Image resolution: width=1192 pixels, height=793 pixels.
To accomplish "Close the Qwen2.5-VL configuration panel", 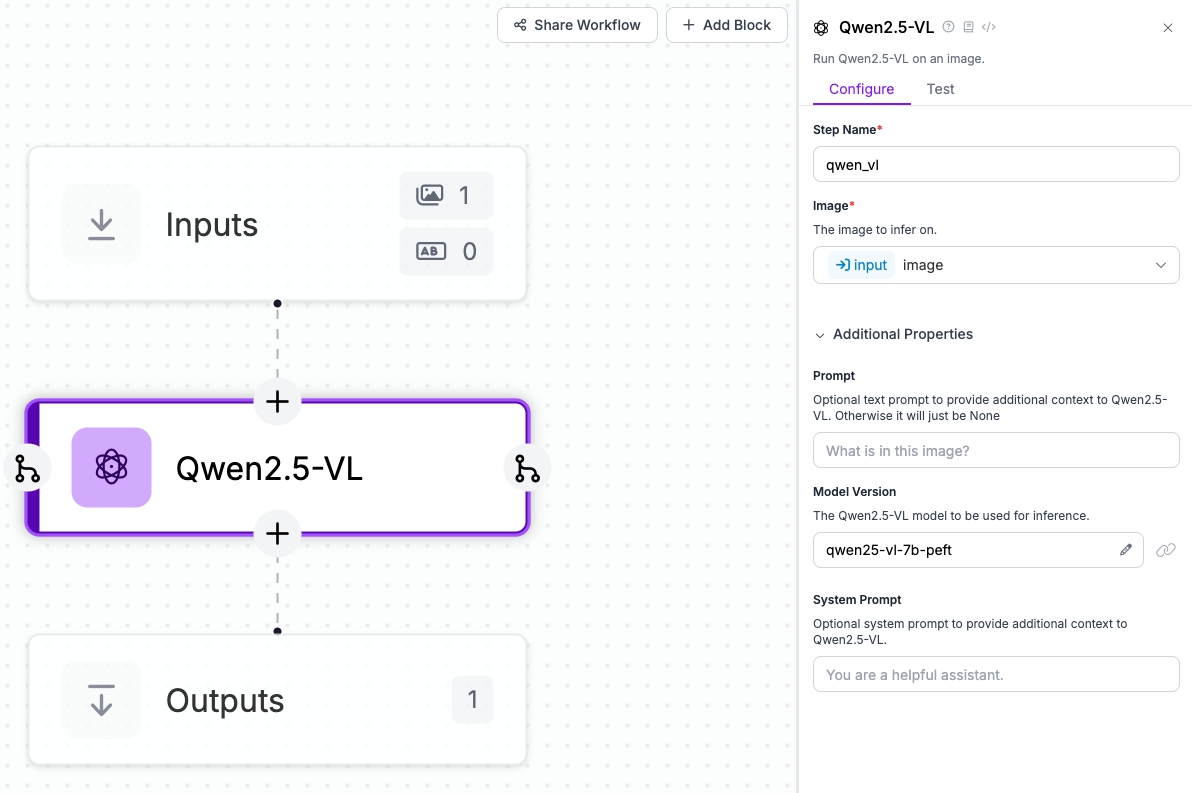I will [1167, 28].
